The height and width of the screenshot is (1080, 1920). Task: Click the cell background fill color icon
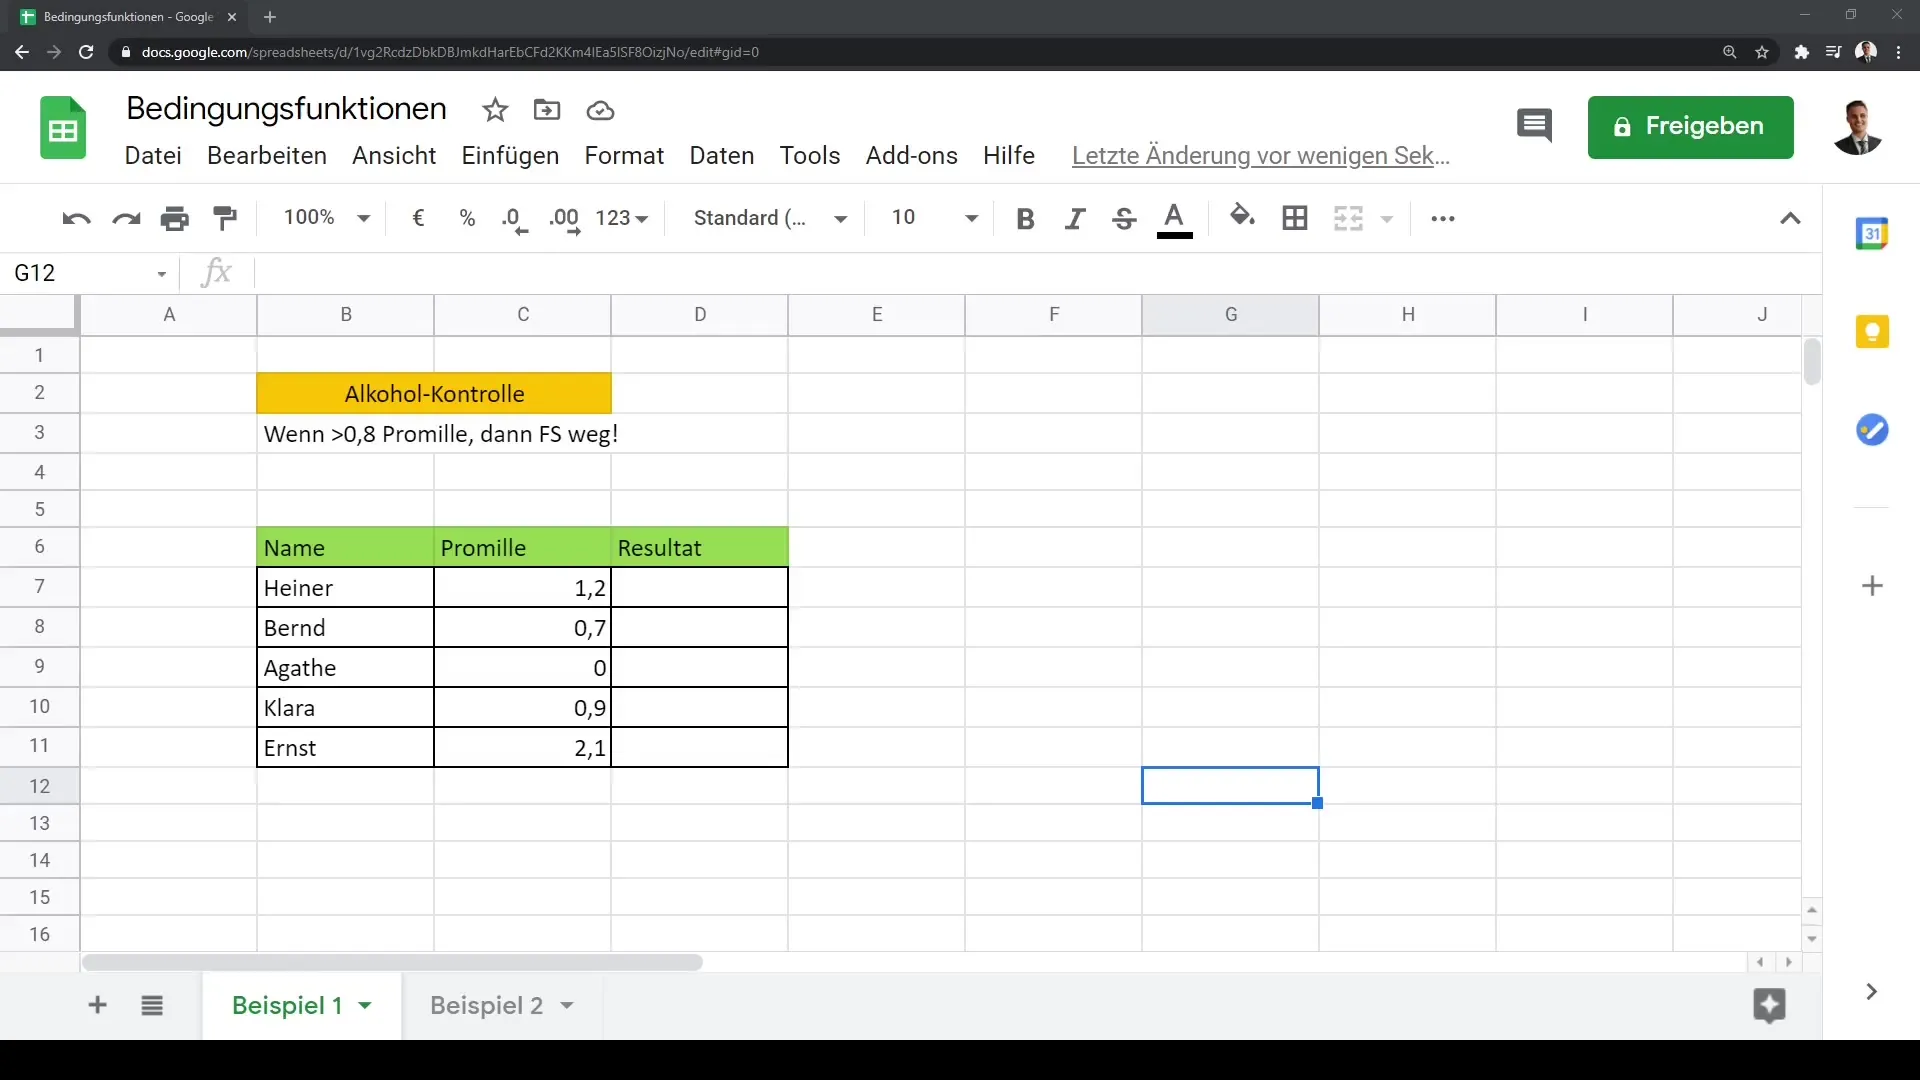pyautogui.click(x=1241, y=218)
